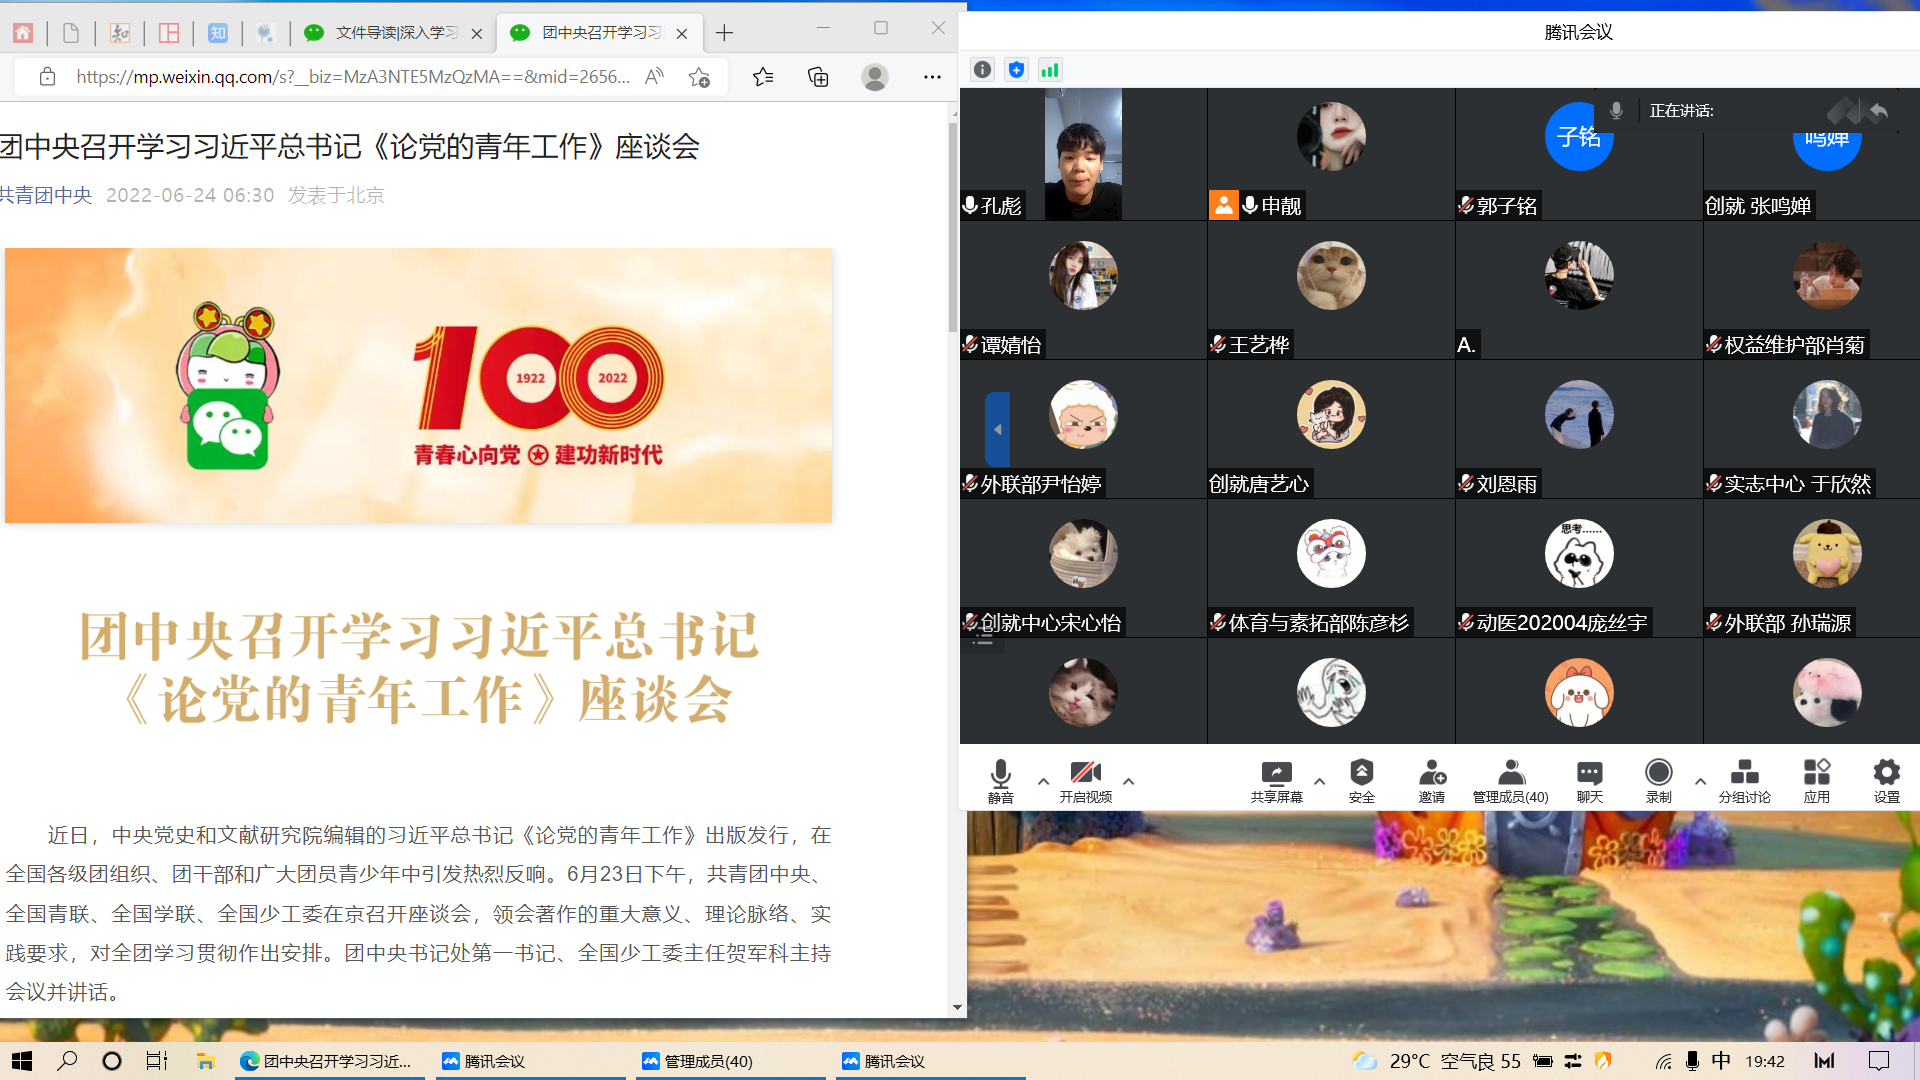
Task: Expand the audio options arrow beside 静音
Action: pos(1043,781)
